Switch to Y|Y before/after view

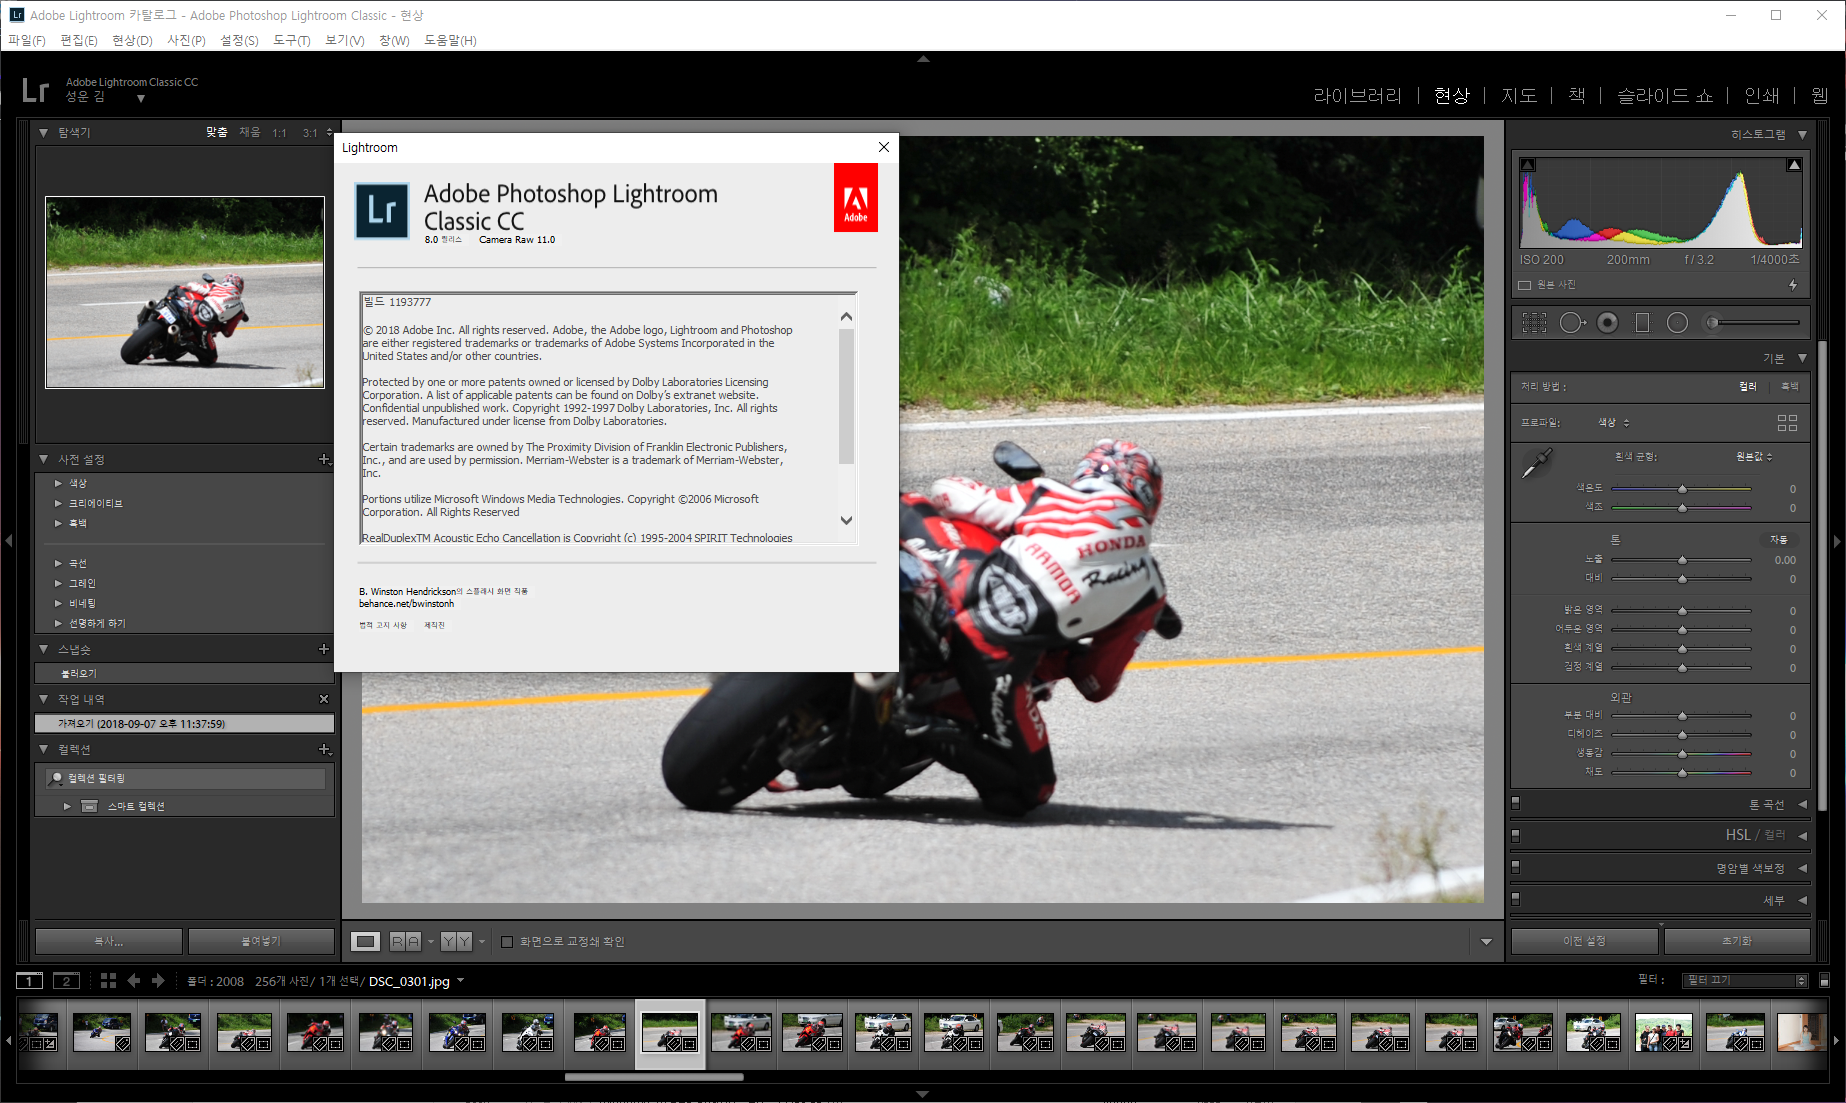[456, 941]
